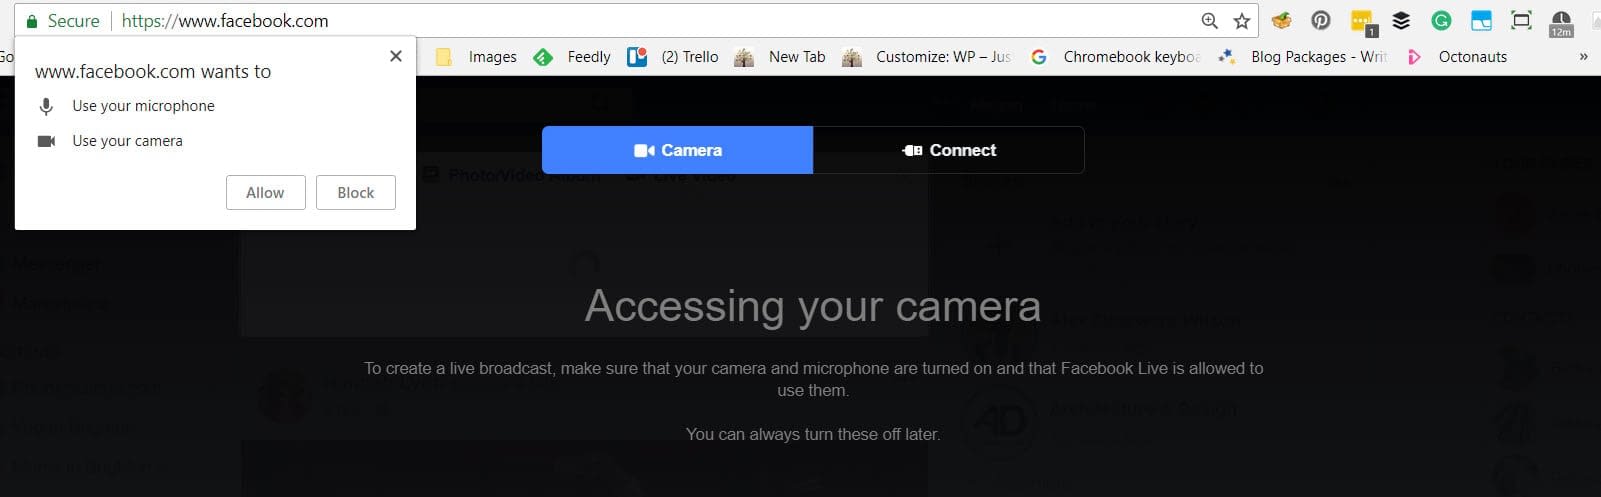The width and height of the screenshot is (1601, 497).
Task: Open the 12m timer extension
Action: (x=1561, y=23)
